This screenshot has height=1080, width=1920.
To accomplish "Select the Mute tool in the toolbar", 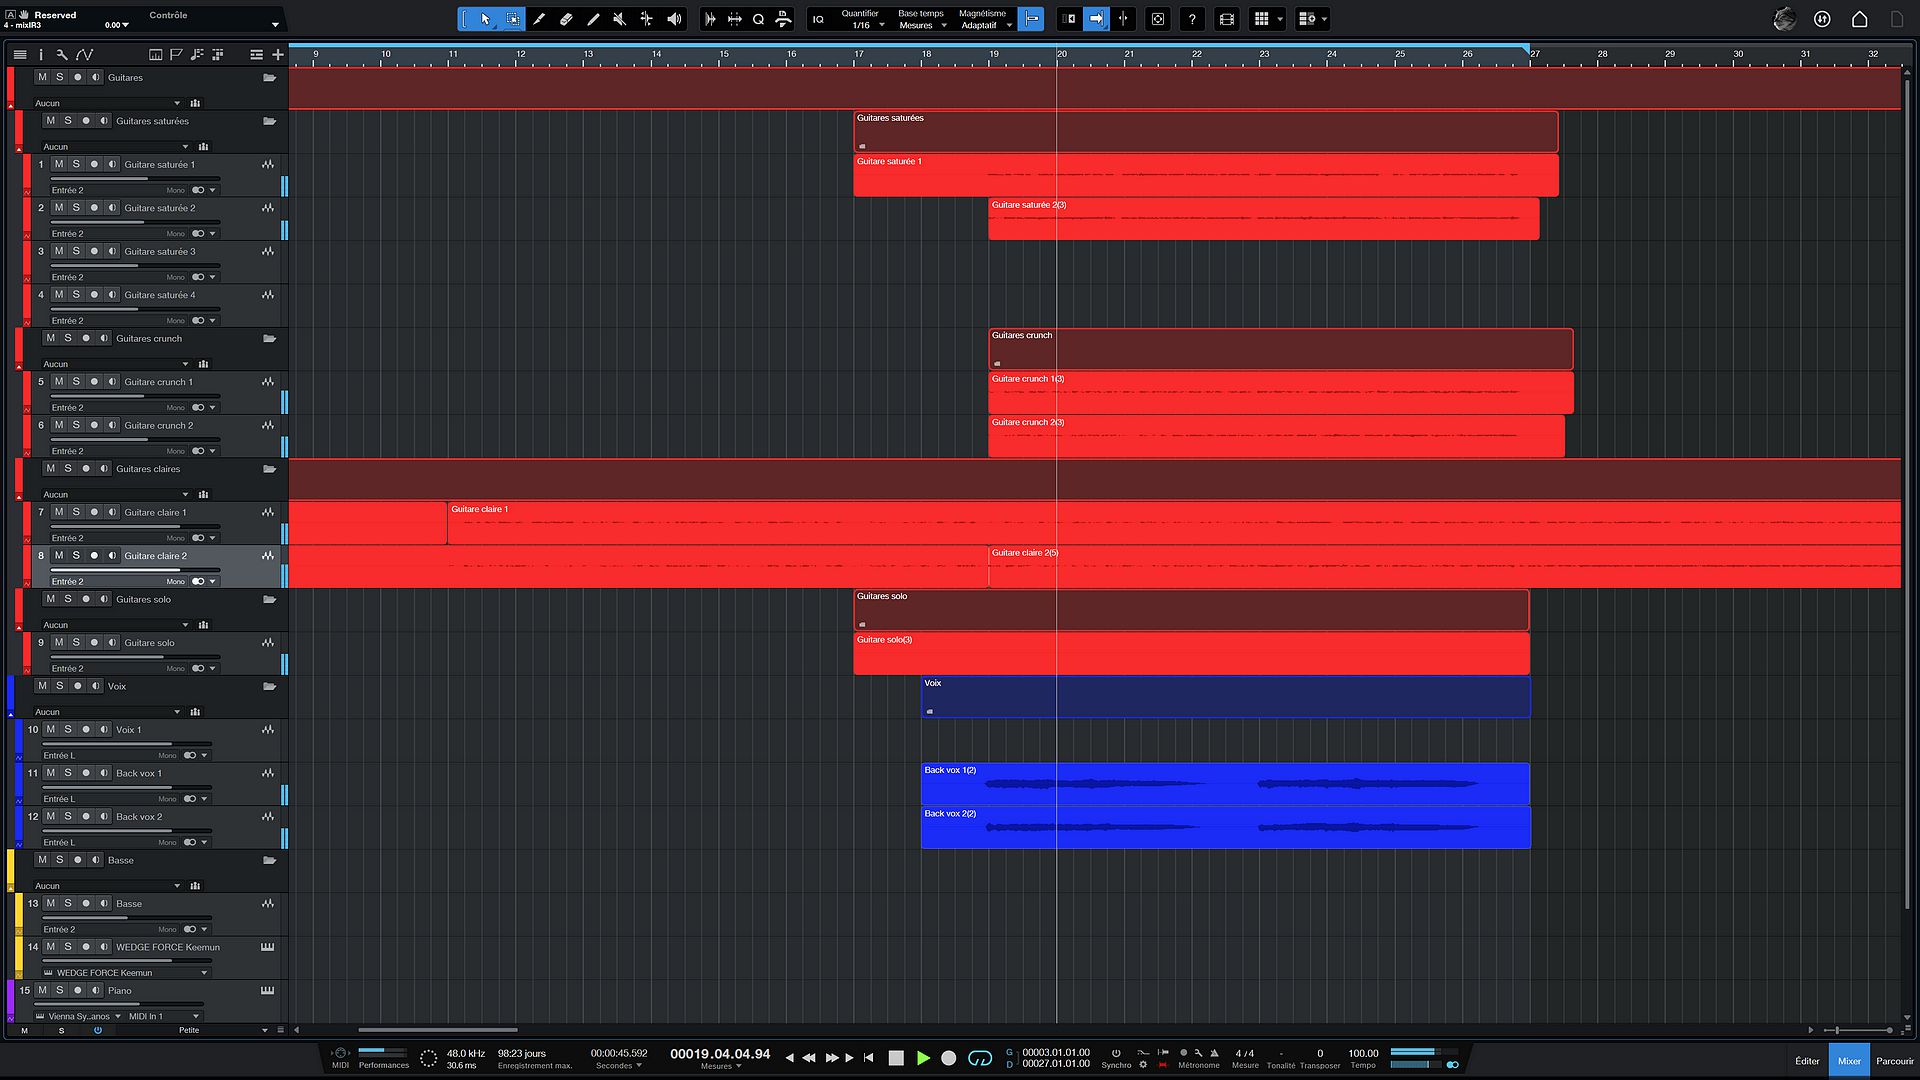I will 619,19.
